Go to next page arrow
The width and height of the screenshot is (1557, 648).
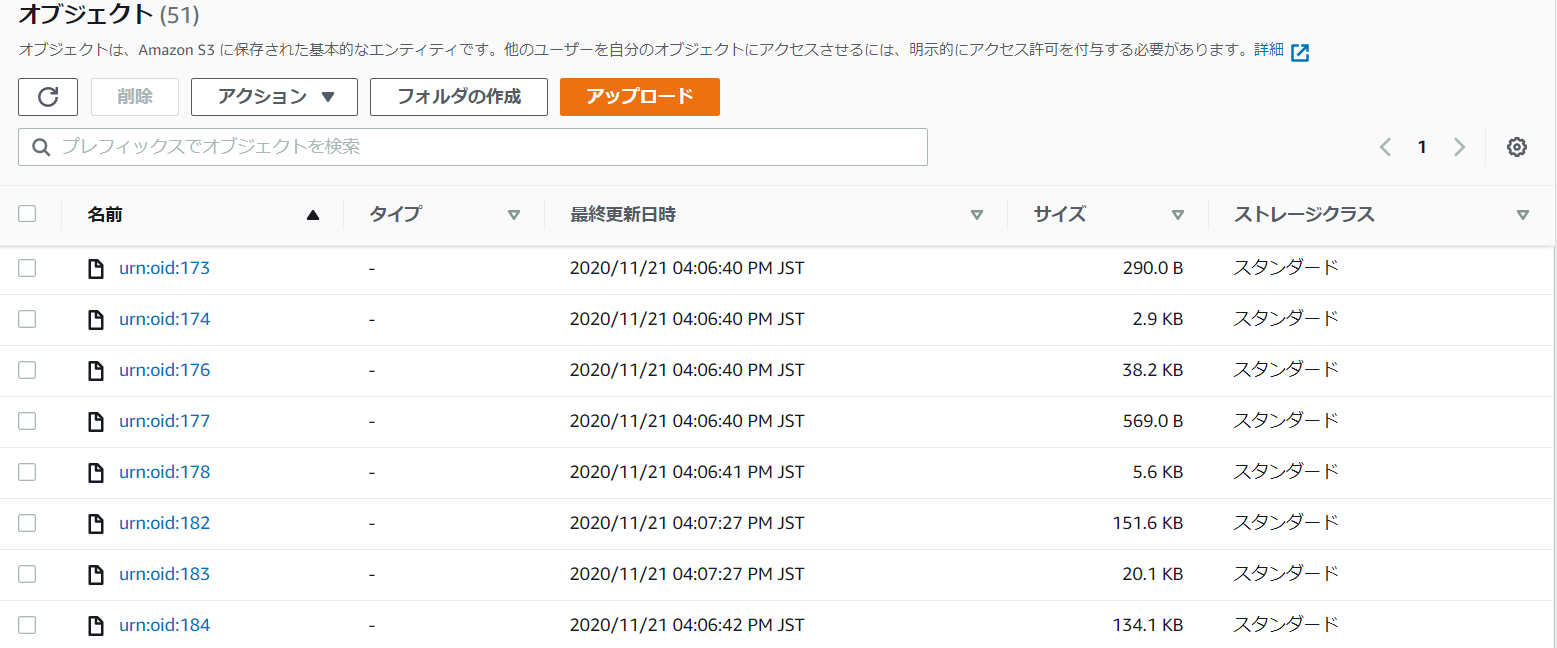pos(1459,147)
